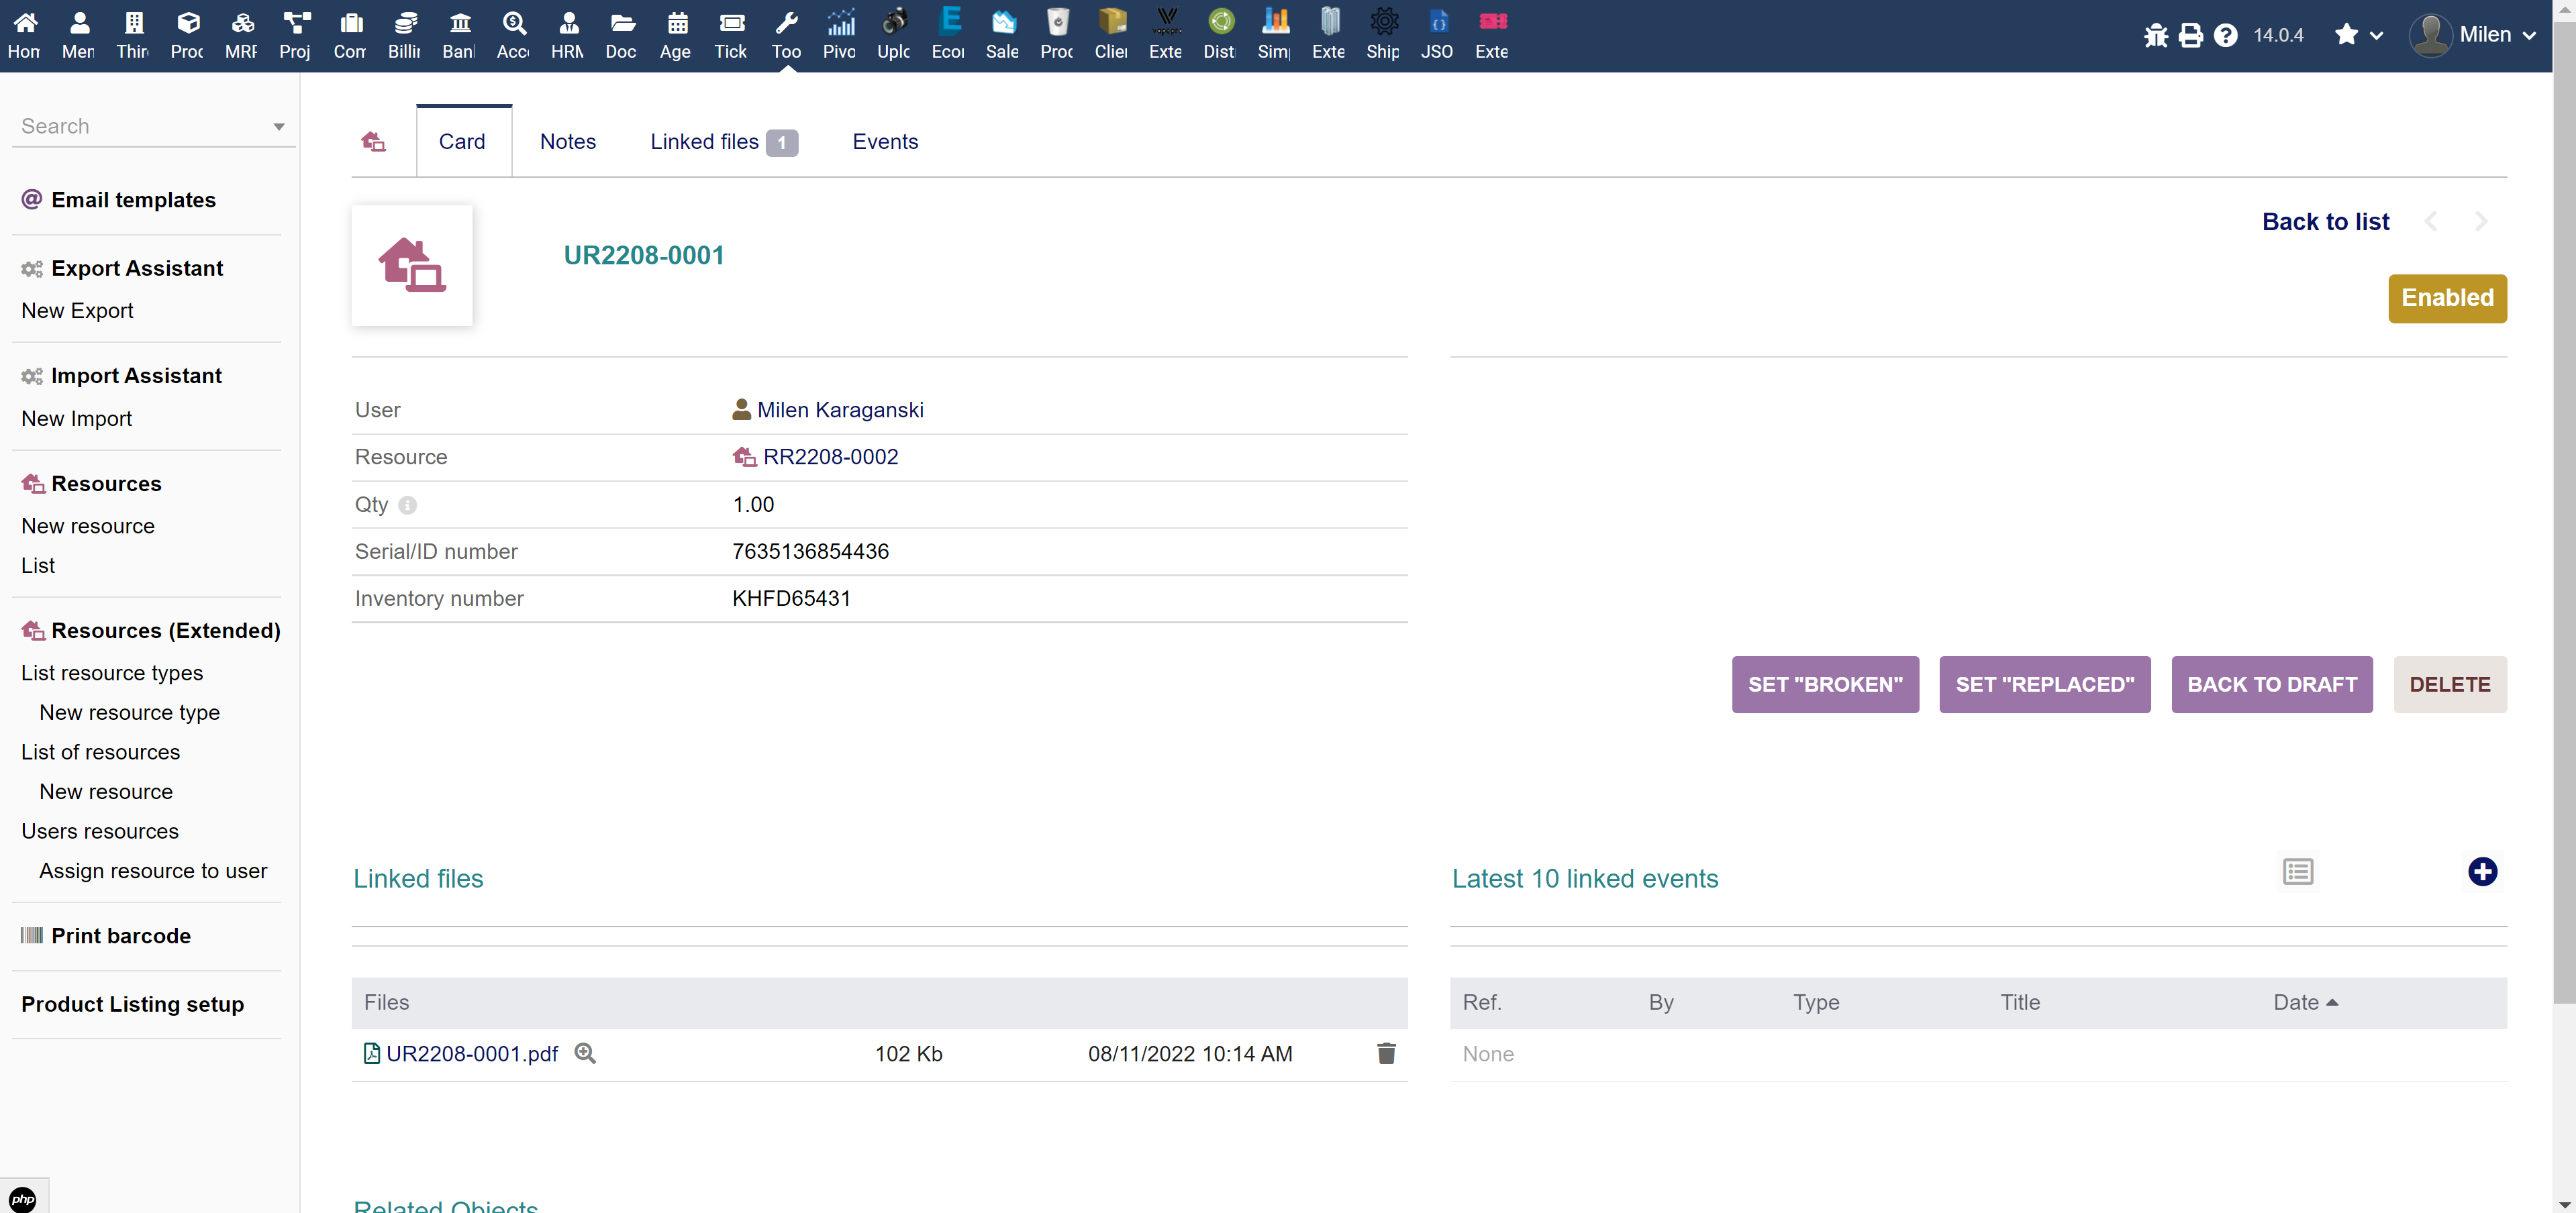Open the events list icon above linked events

[2298, 871]
